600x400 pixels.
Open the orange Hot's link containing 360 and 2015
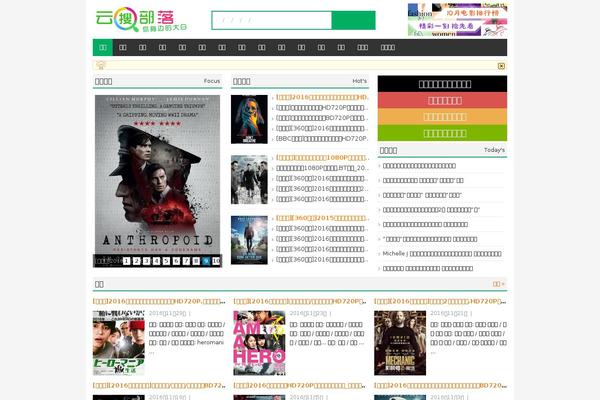(x=322, y=218)
